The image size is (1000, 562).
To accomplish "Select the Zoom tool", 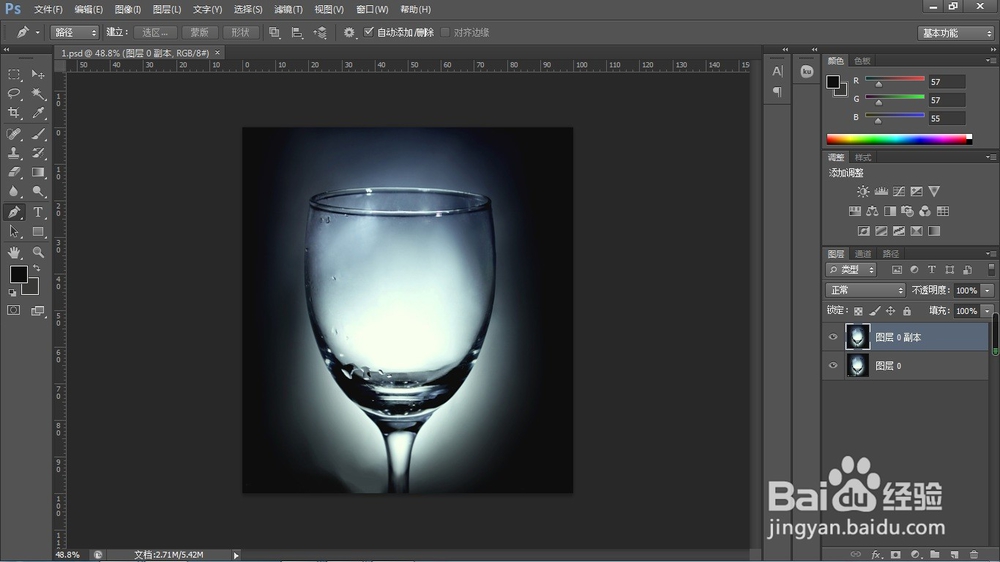I will [x=38, y=253].
